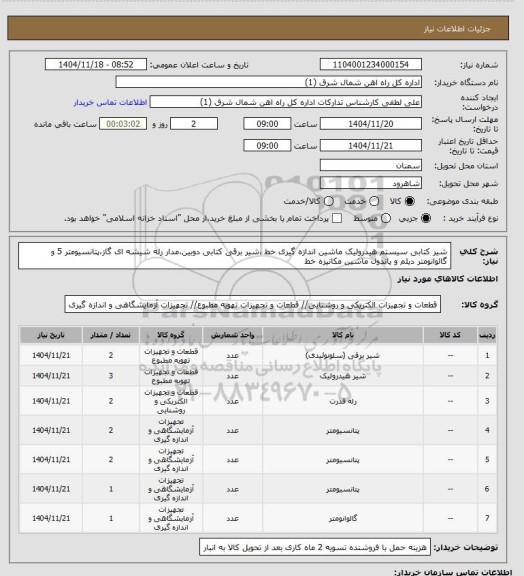Viewport: 524px width, 576px height.
Task: Click the date cell in رله قدرت row
Action: [x=51, y=401]
